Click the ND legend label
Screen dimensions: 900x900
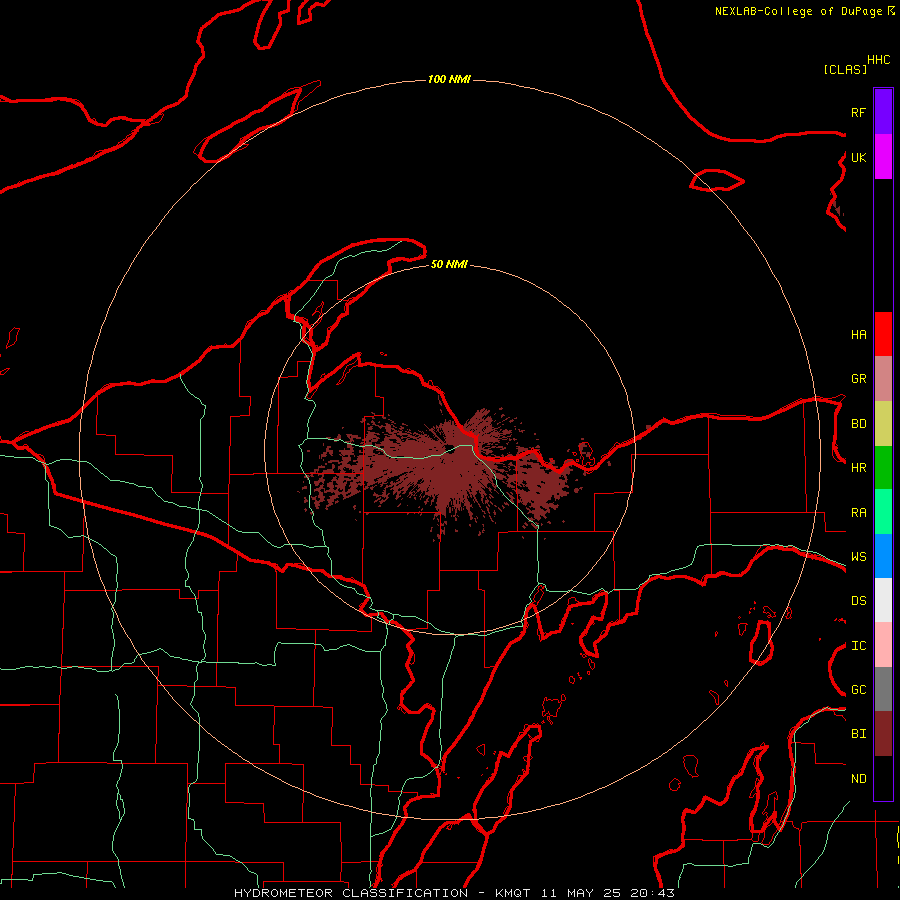pyautogui.click(x=858, y=779)
